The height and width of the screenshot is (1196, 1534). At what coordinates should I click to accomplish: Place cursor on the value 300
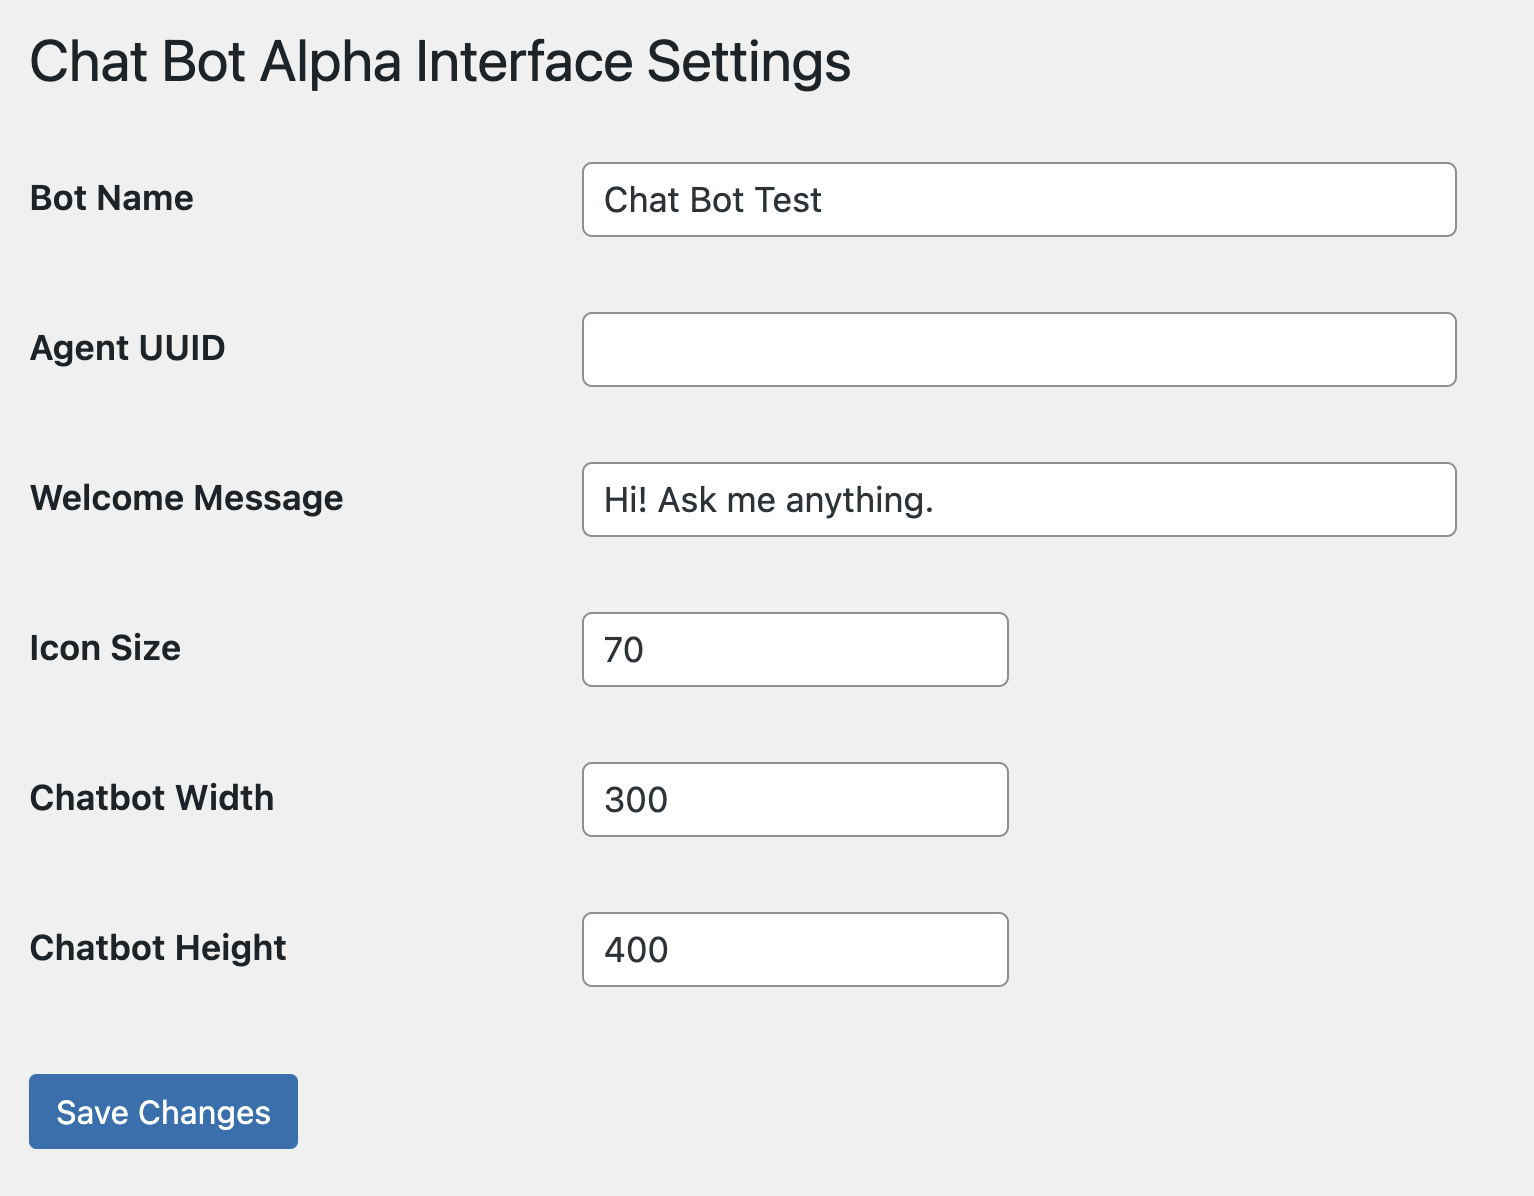click(x=636, y=800)
